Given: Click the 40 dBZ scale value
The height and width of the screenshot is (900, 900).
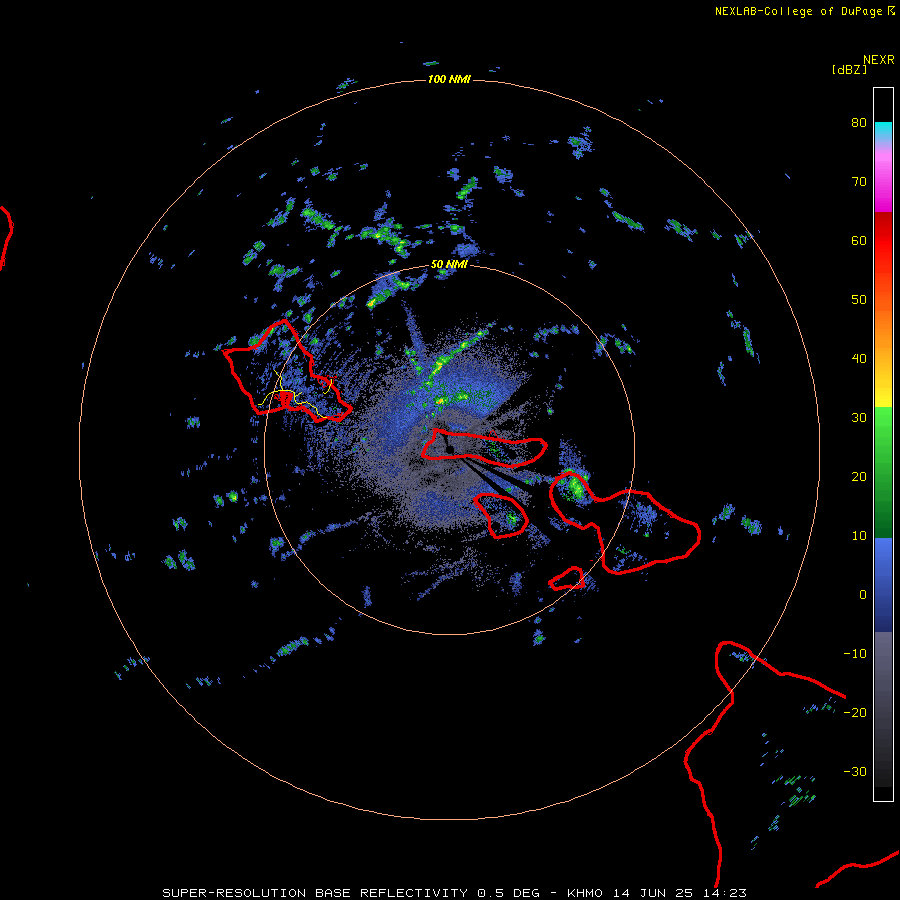Looking at the screenshot, I should coord(859,359).
